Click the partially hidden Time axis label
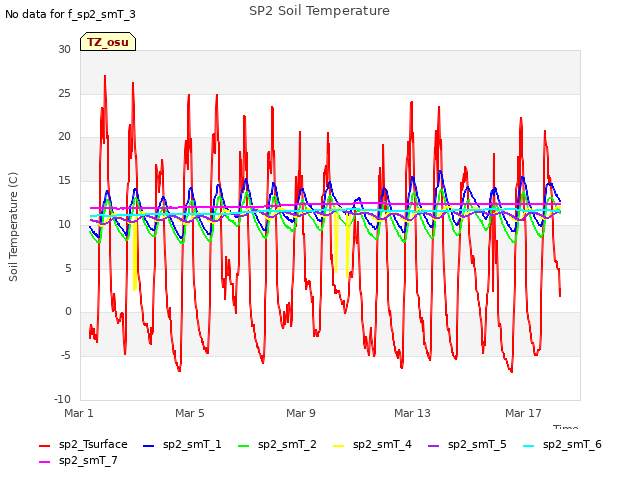Image resolution: width=640 pixels, height=480 pixels. [x=566, y=427]
